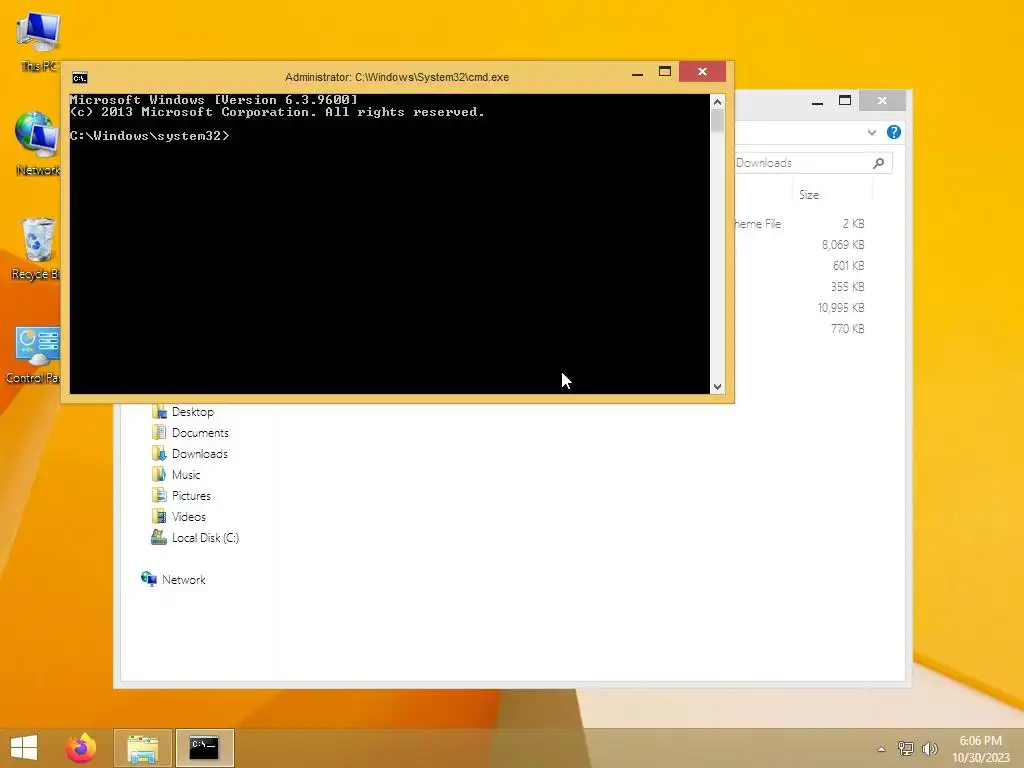
Task: Select Command Prompt taskbar button
Action: [204, 748]
